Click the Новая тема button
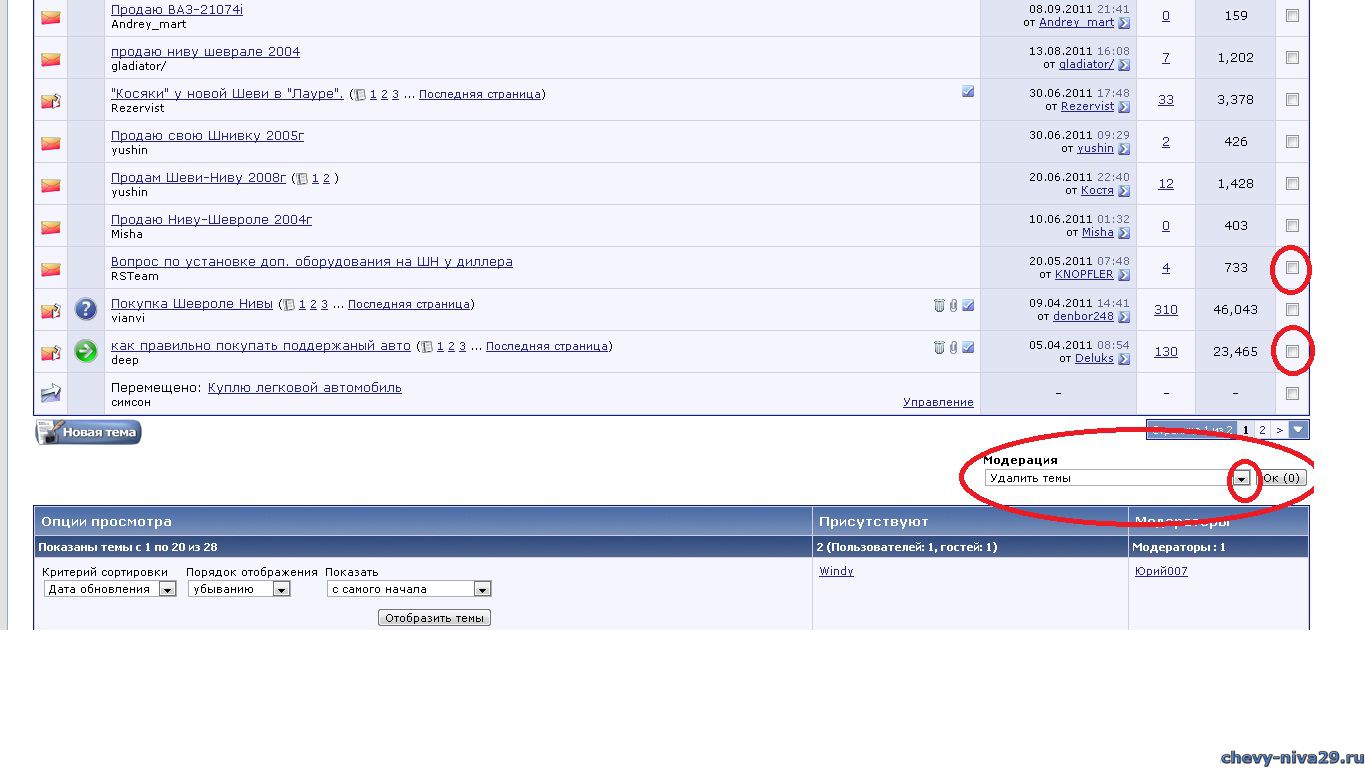 point(89,433)
